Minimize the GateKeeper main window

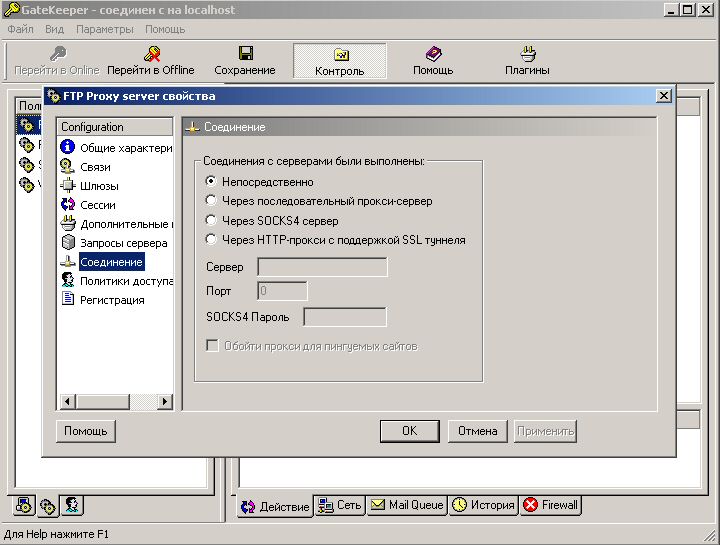click(x=671, y=10)
